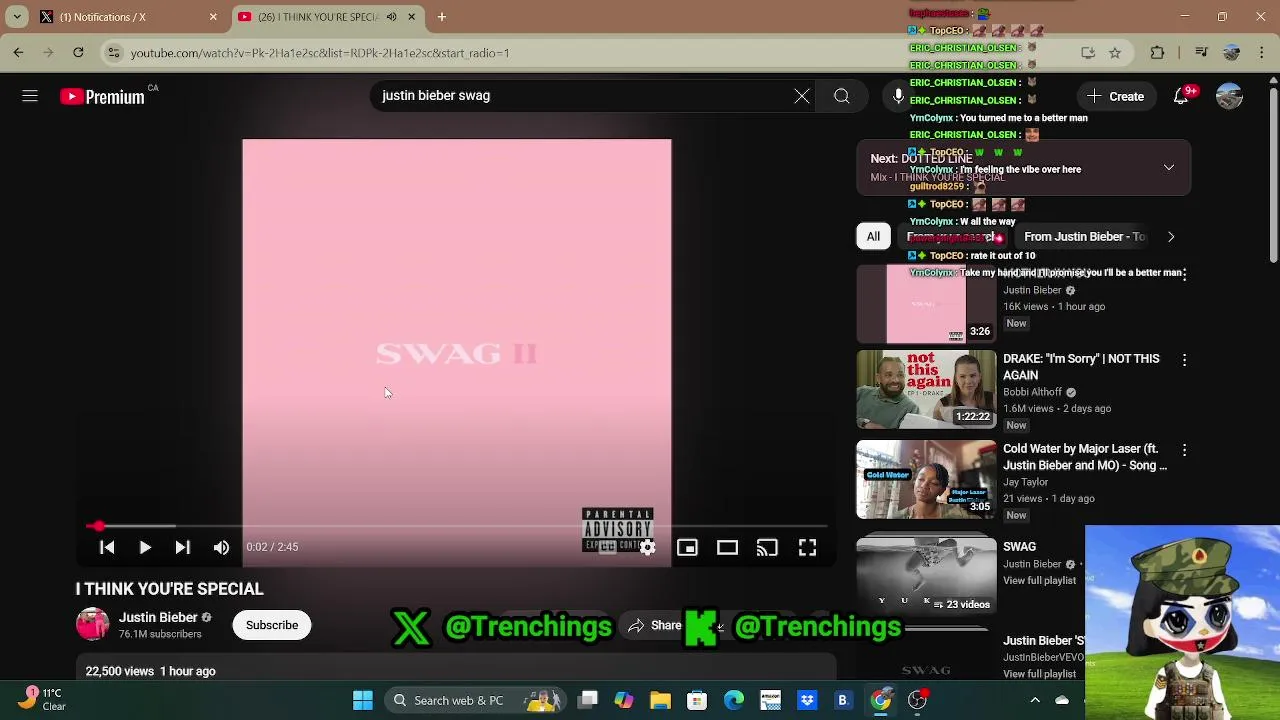Viewport: 1280px width, 720px height.
Task: Bookmark this page with star
Action: tap(1115, 53)
